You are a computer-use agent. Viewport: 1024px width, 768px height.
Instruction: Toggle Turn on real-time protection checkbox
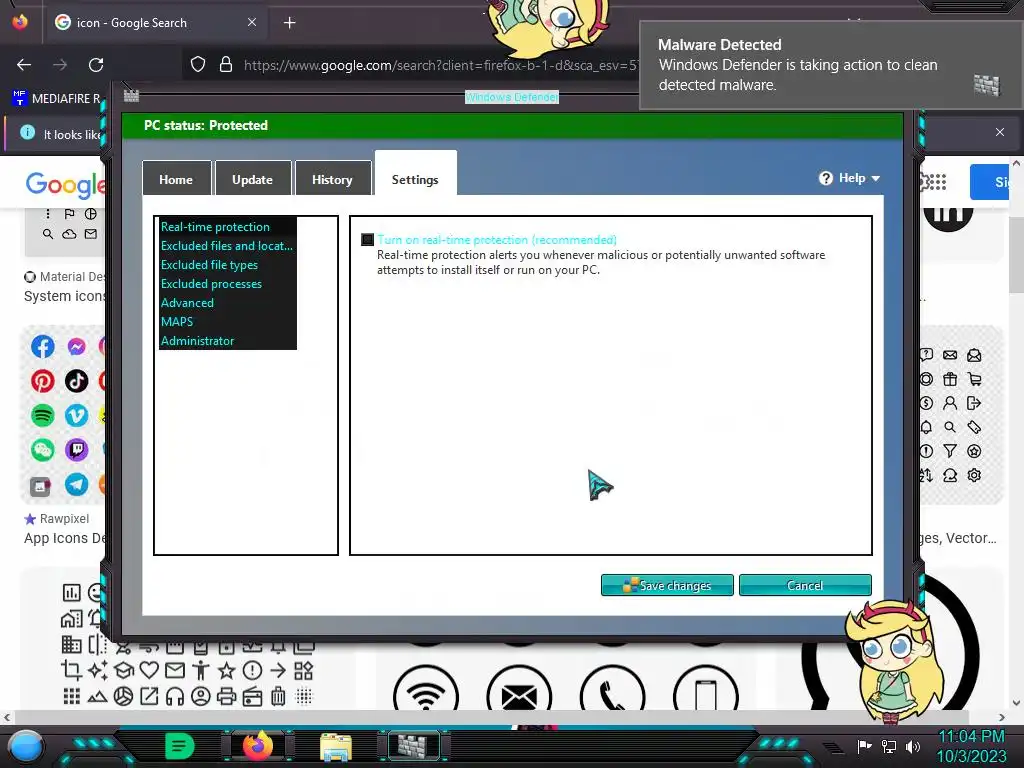click(368, 240)
